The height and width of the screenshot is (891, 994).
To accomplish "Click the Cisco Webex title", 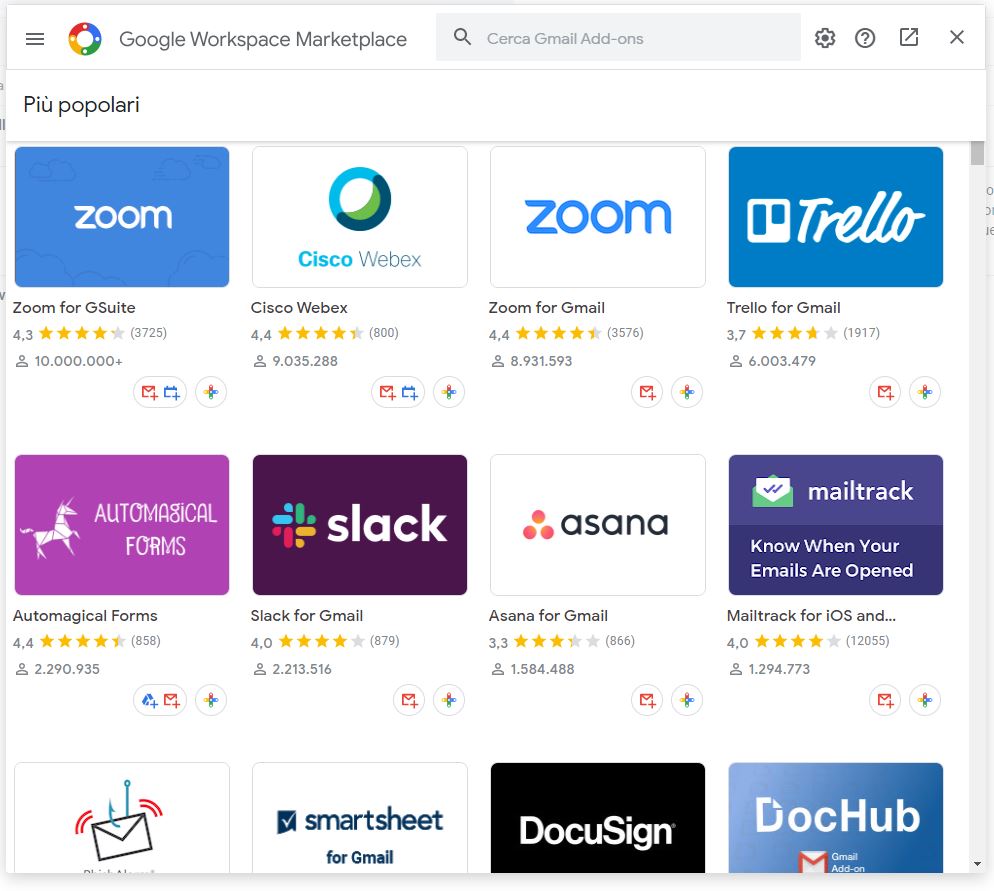I will [299, 308].
